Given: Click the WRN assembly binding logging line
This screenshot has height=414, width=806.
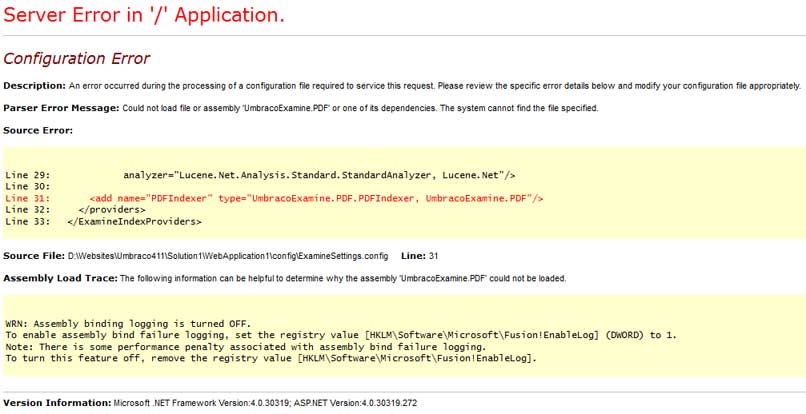Looking at the screenshot, I should tap(128, 324).
